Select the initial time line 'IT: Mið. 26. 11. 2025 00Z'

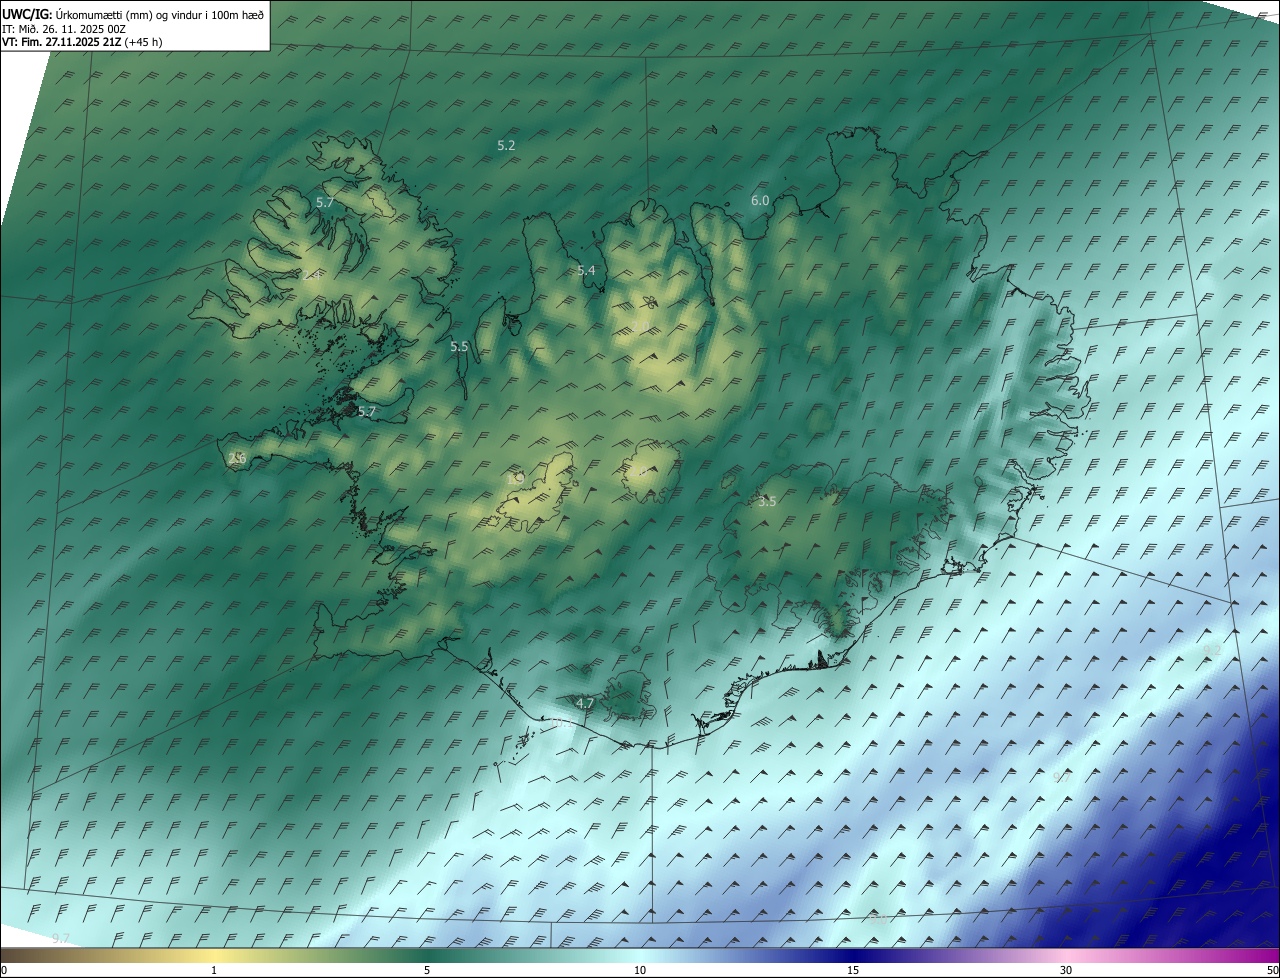pos(64,29)
